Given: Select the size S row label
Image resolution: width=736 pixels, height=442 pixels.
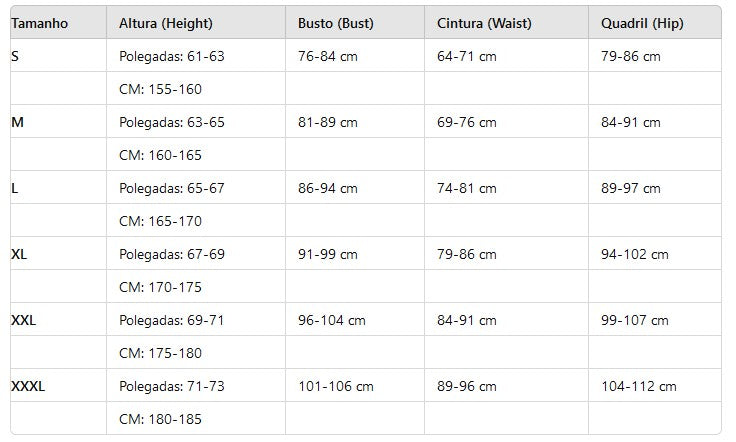Looking at the screenshot, I should [x=15, y=56].
